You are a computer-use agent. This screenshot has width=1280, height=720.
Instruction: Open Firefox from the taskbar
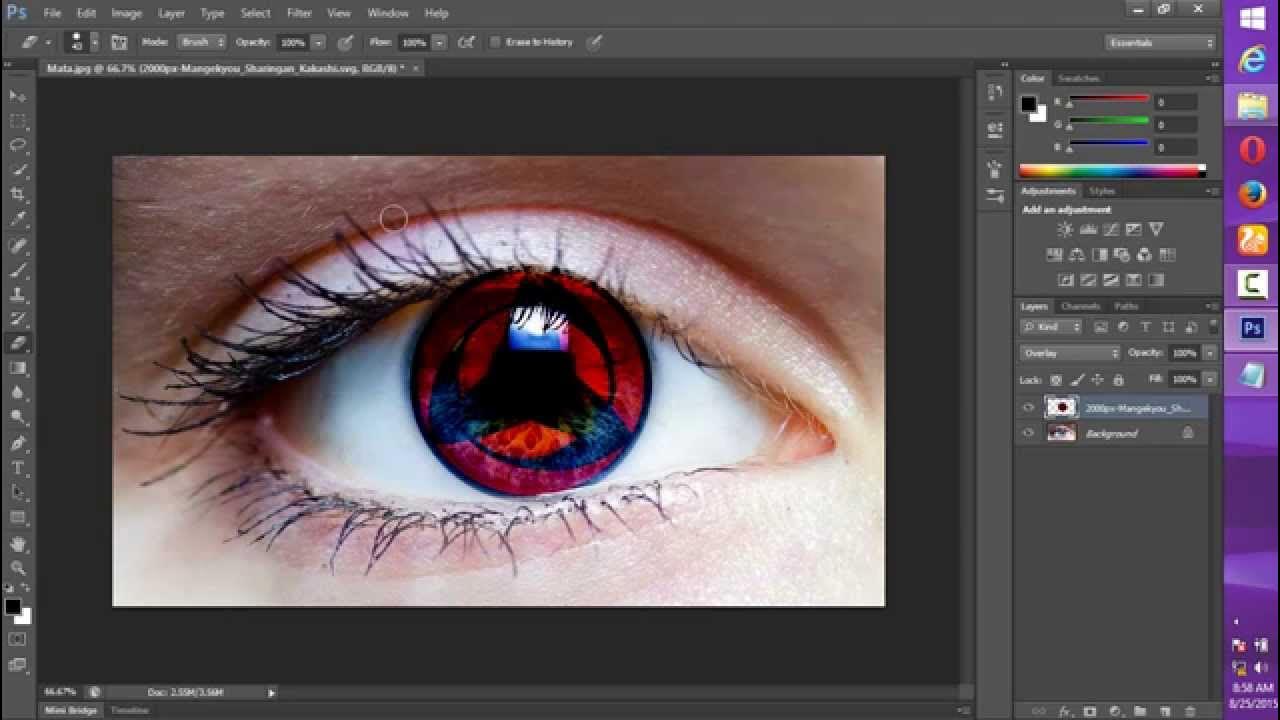[1252, 195]
